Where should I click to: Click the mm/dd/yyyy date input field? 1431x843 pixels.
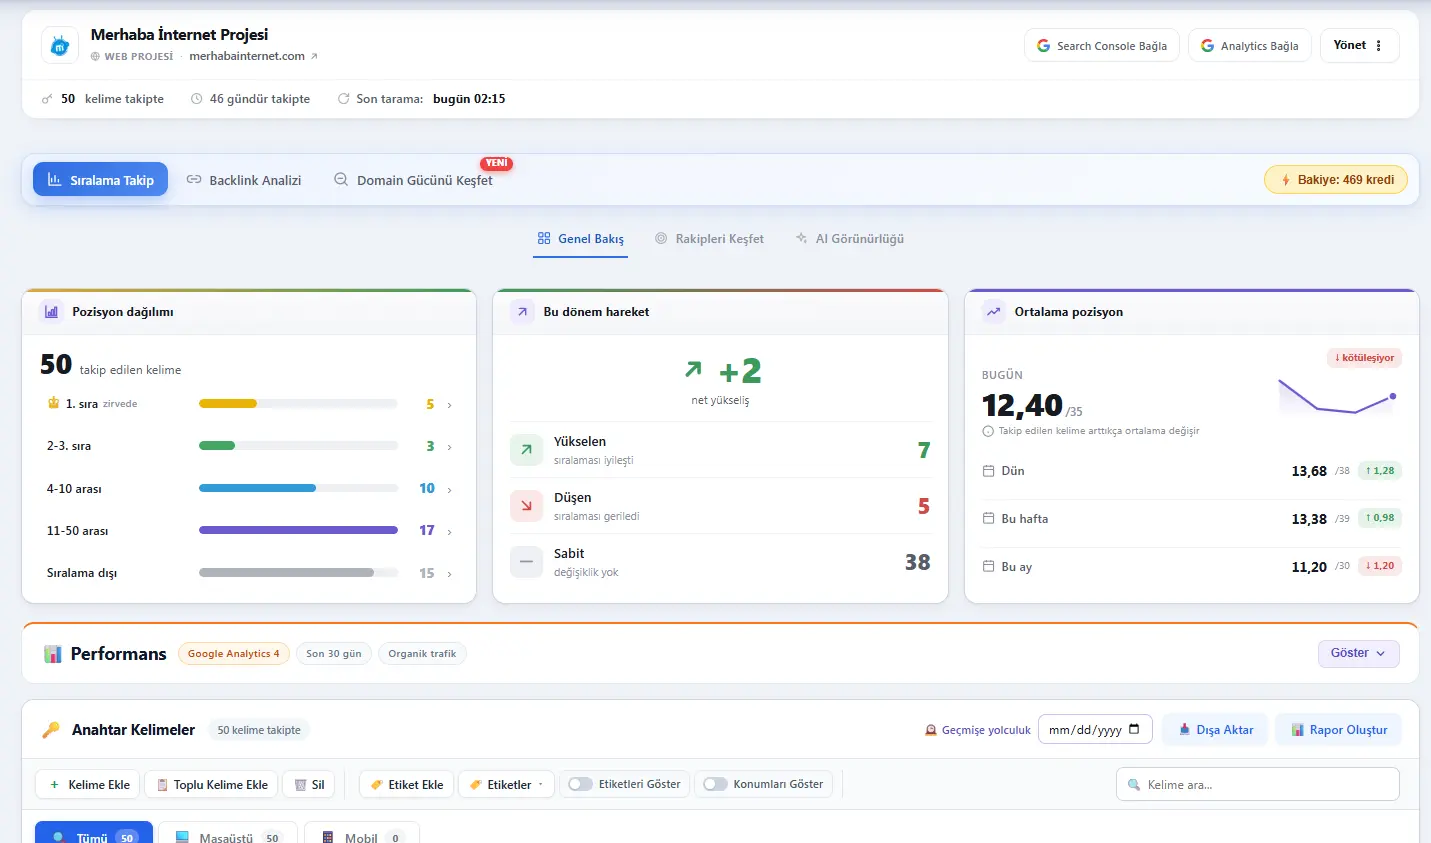pyautogui.click(x=1095, y=729)
